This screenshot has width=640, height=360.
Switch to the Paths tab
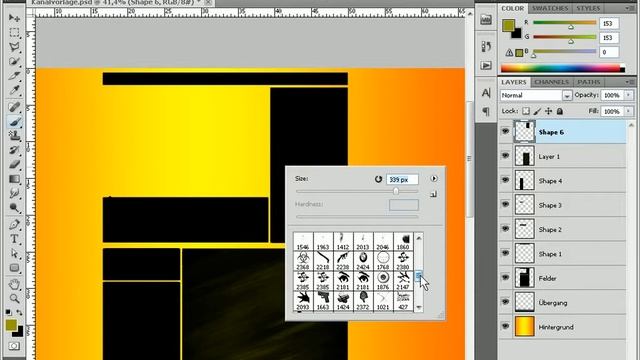[589, 82]
